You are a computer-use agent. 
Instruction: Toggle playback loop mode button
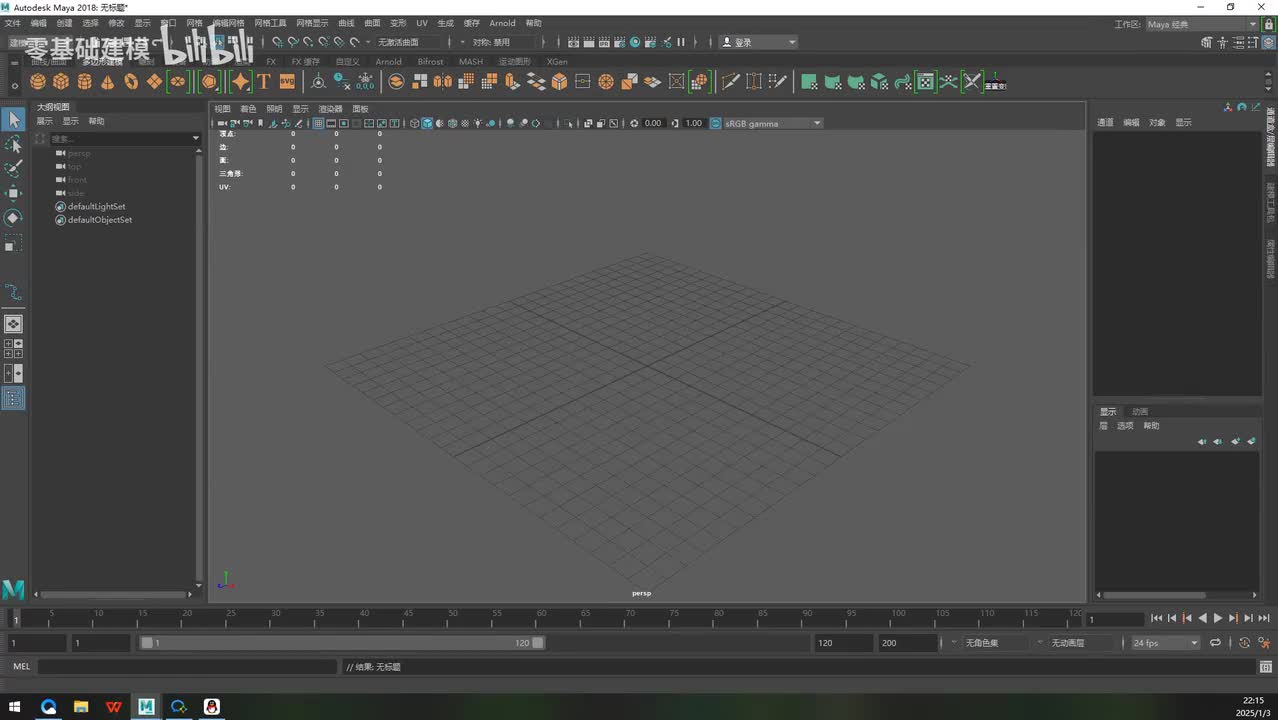(1215, 643)
